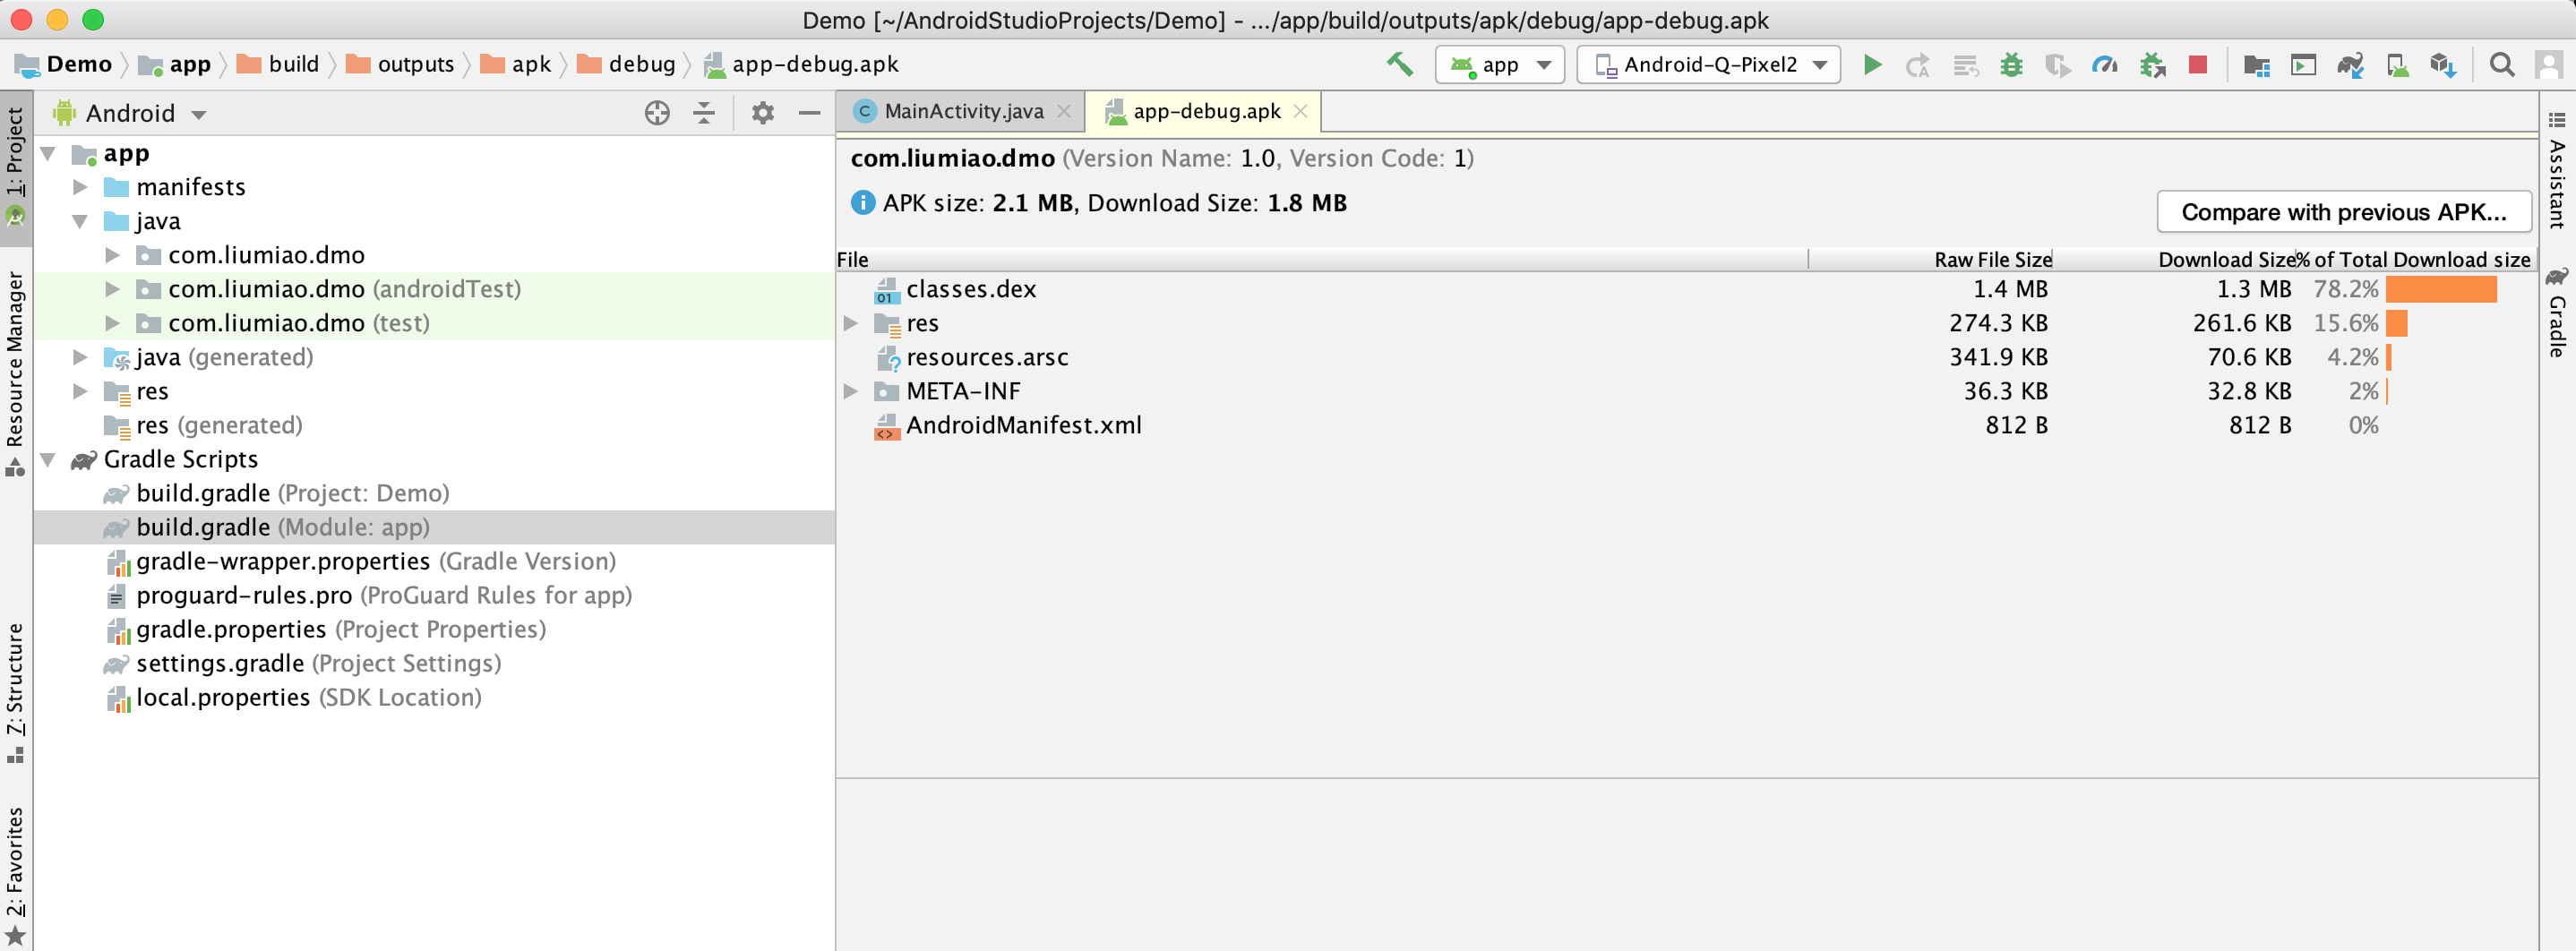Open the SDK Manager icon
Image resolution: width=2576 pixels, height=951 pixels.
tap(2443, 65)
